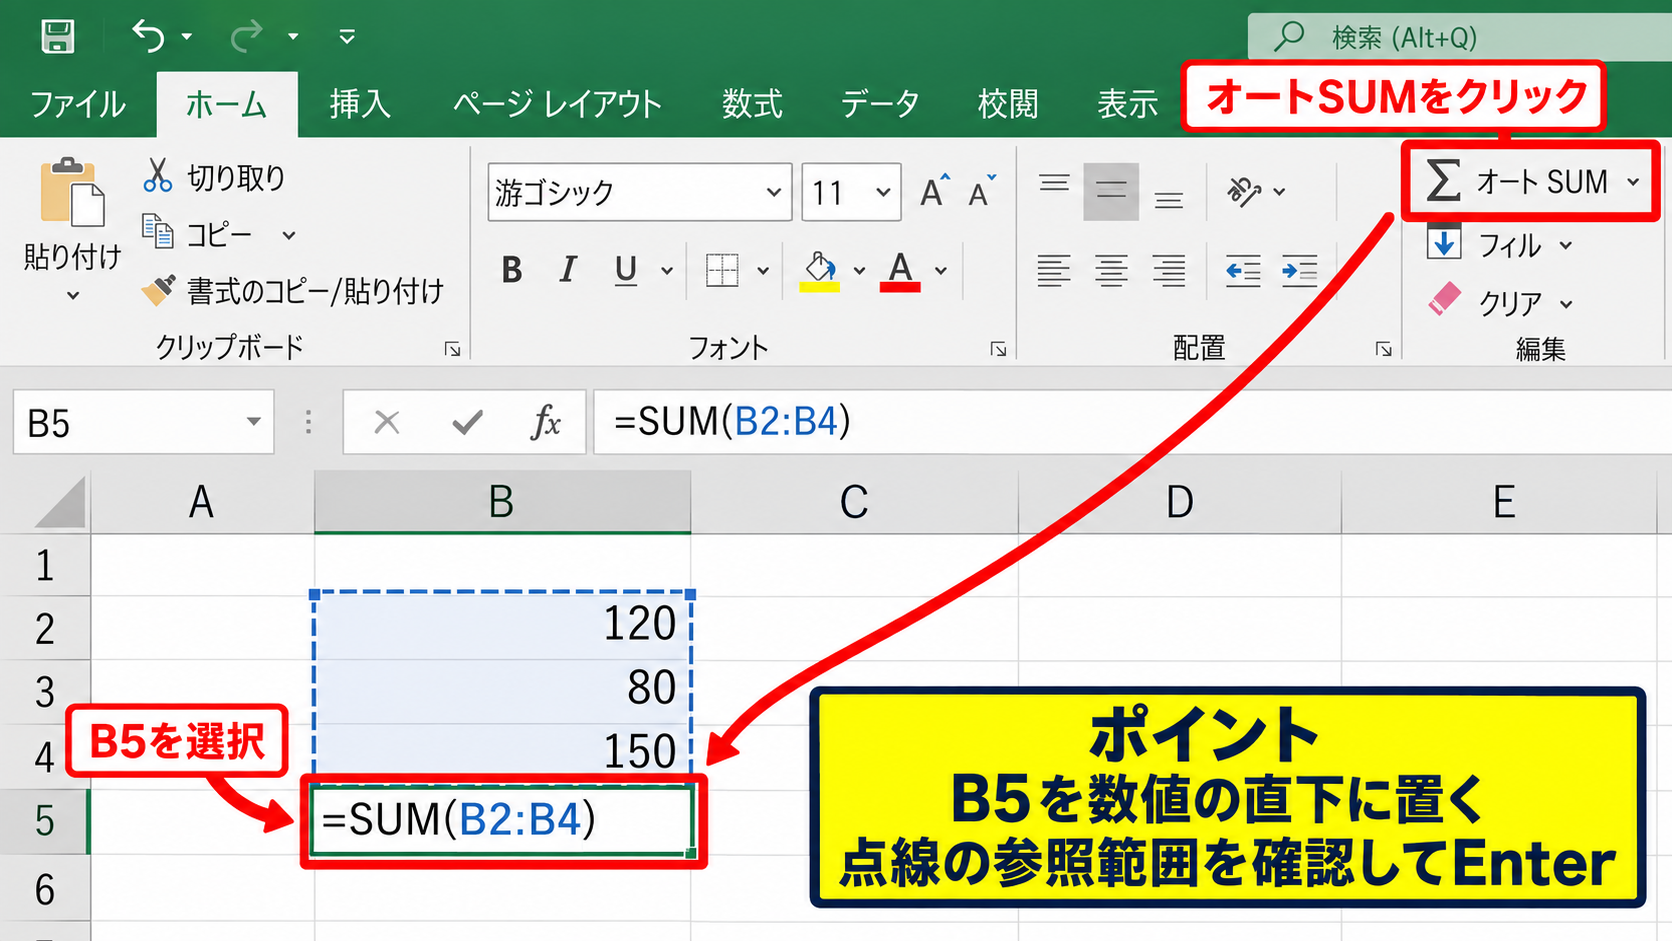Screen dimensions: 1672x941
Task: Expand the コピー dropdown arrow
Action: tap(289, 236)
